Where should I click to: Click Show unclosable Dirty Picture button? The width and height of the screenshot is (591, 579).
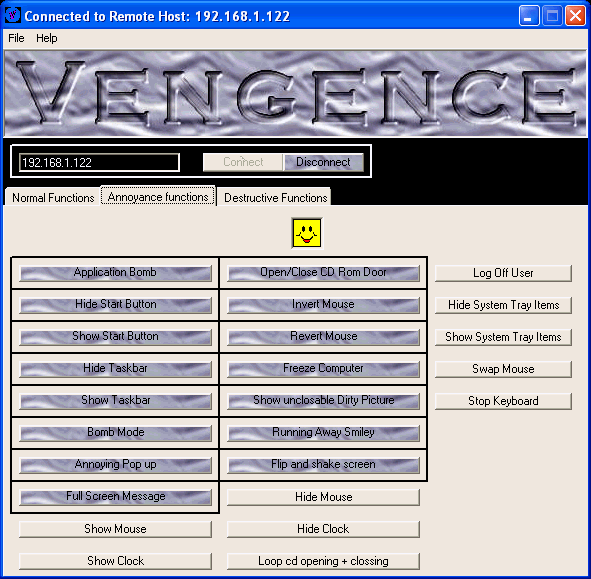(x=323, y=401)
